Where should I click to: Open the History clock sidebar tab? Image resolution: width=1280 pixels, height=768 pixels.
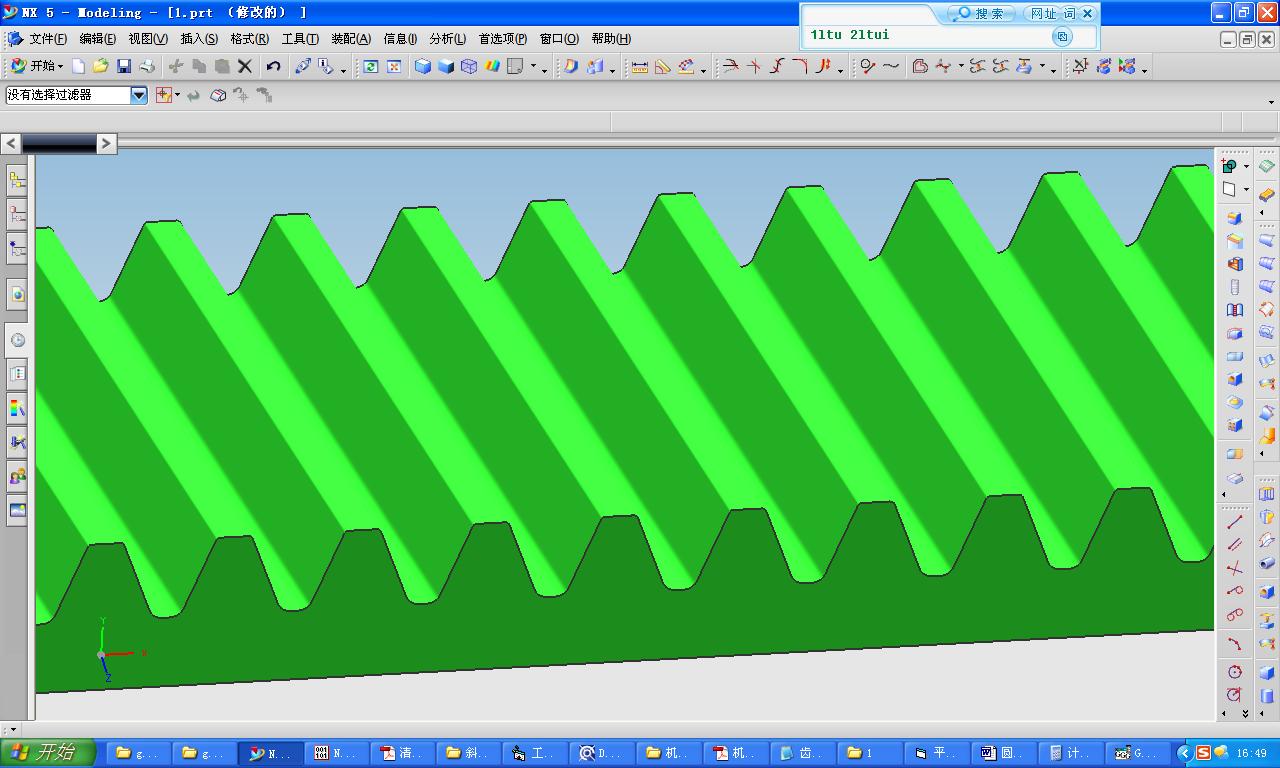coord(17,340)
